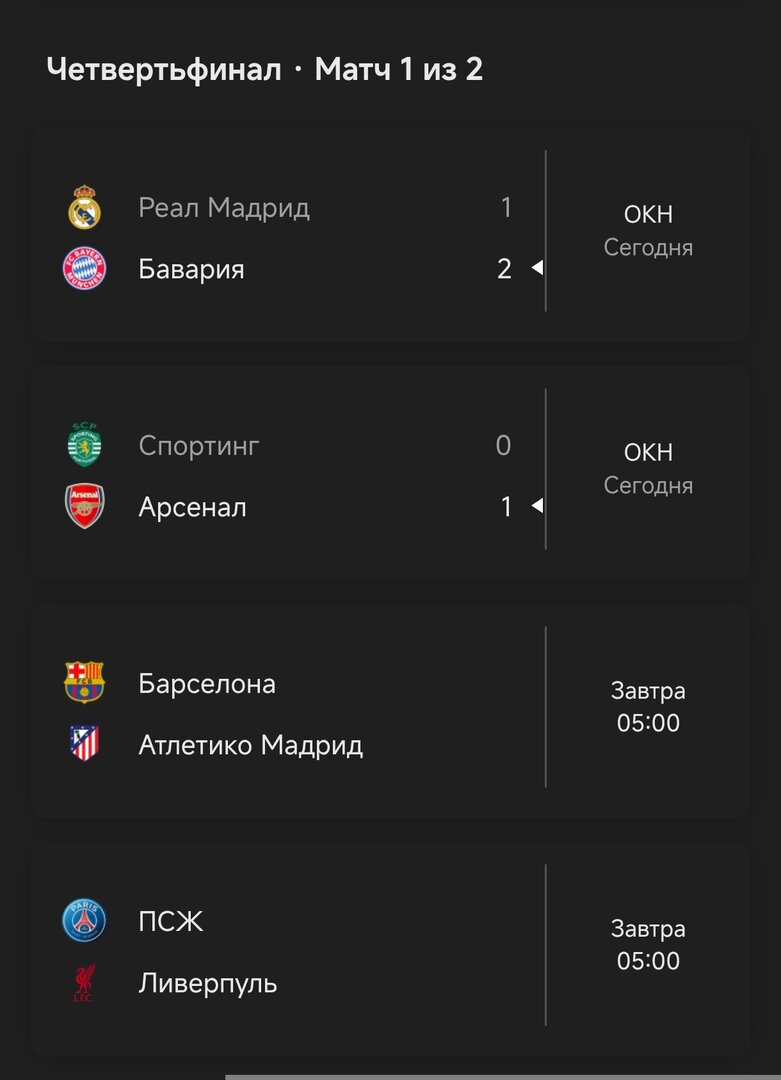Tap the Атлетико Мадрид team name
Viewport: 781px width, 1080px height.
click(251, 745)
